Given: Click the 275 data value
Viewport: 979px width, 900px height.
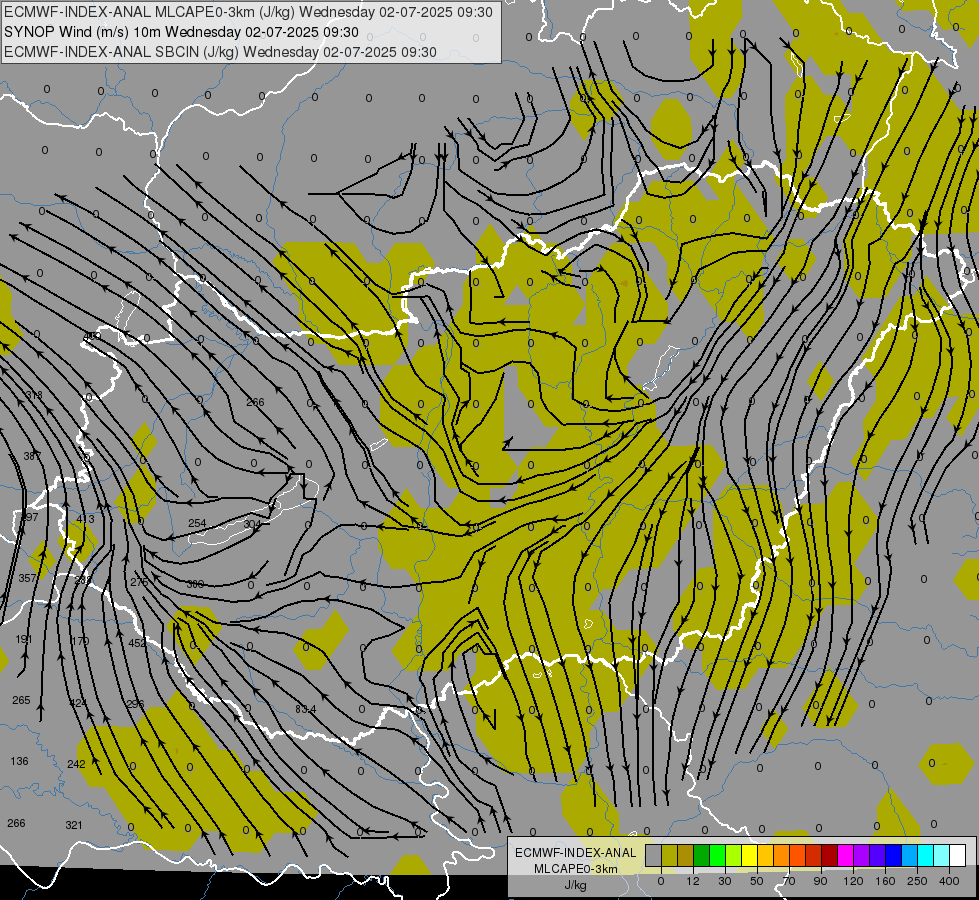Looking at the screenshot, I should point(139,582).
